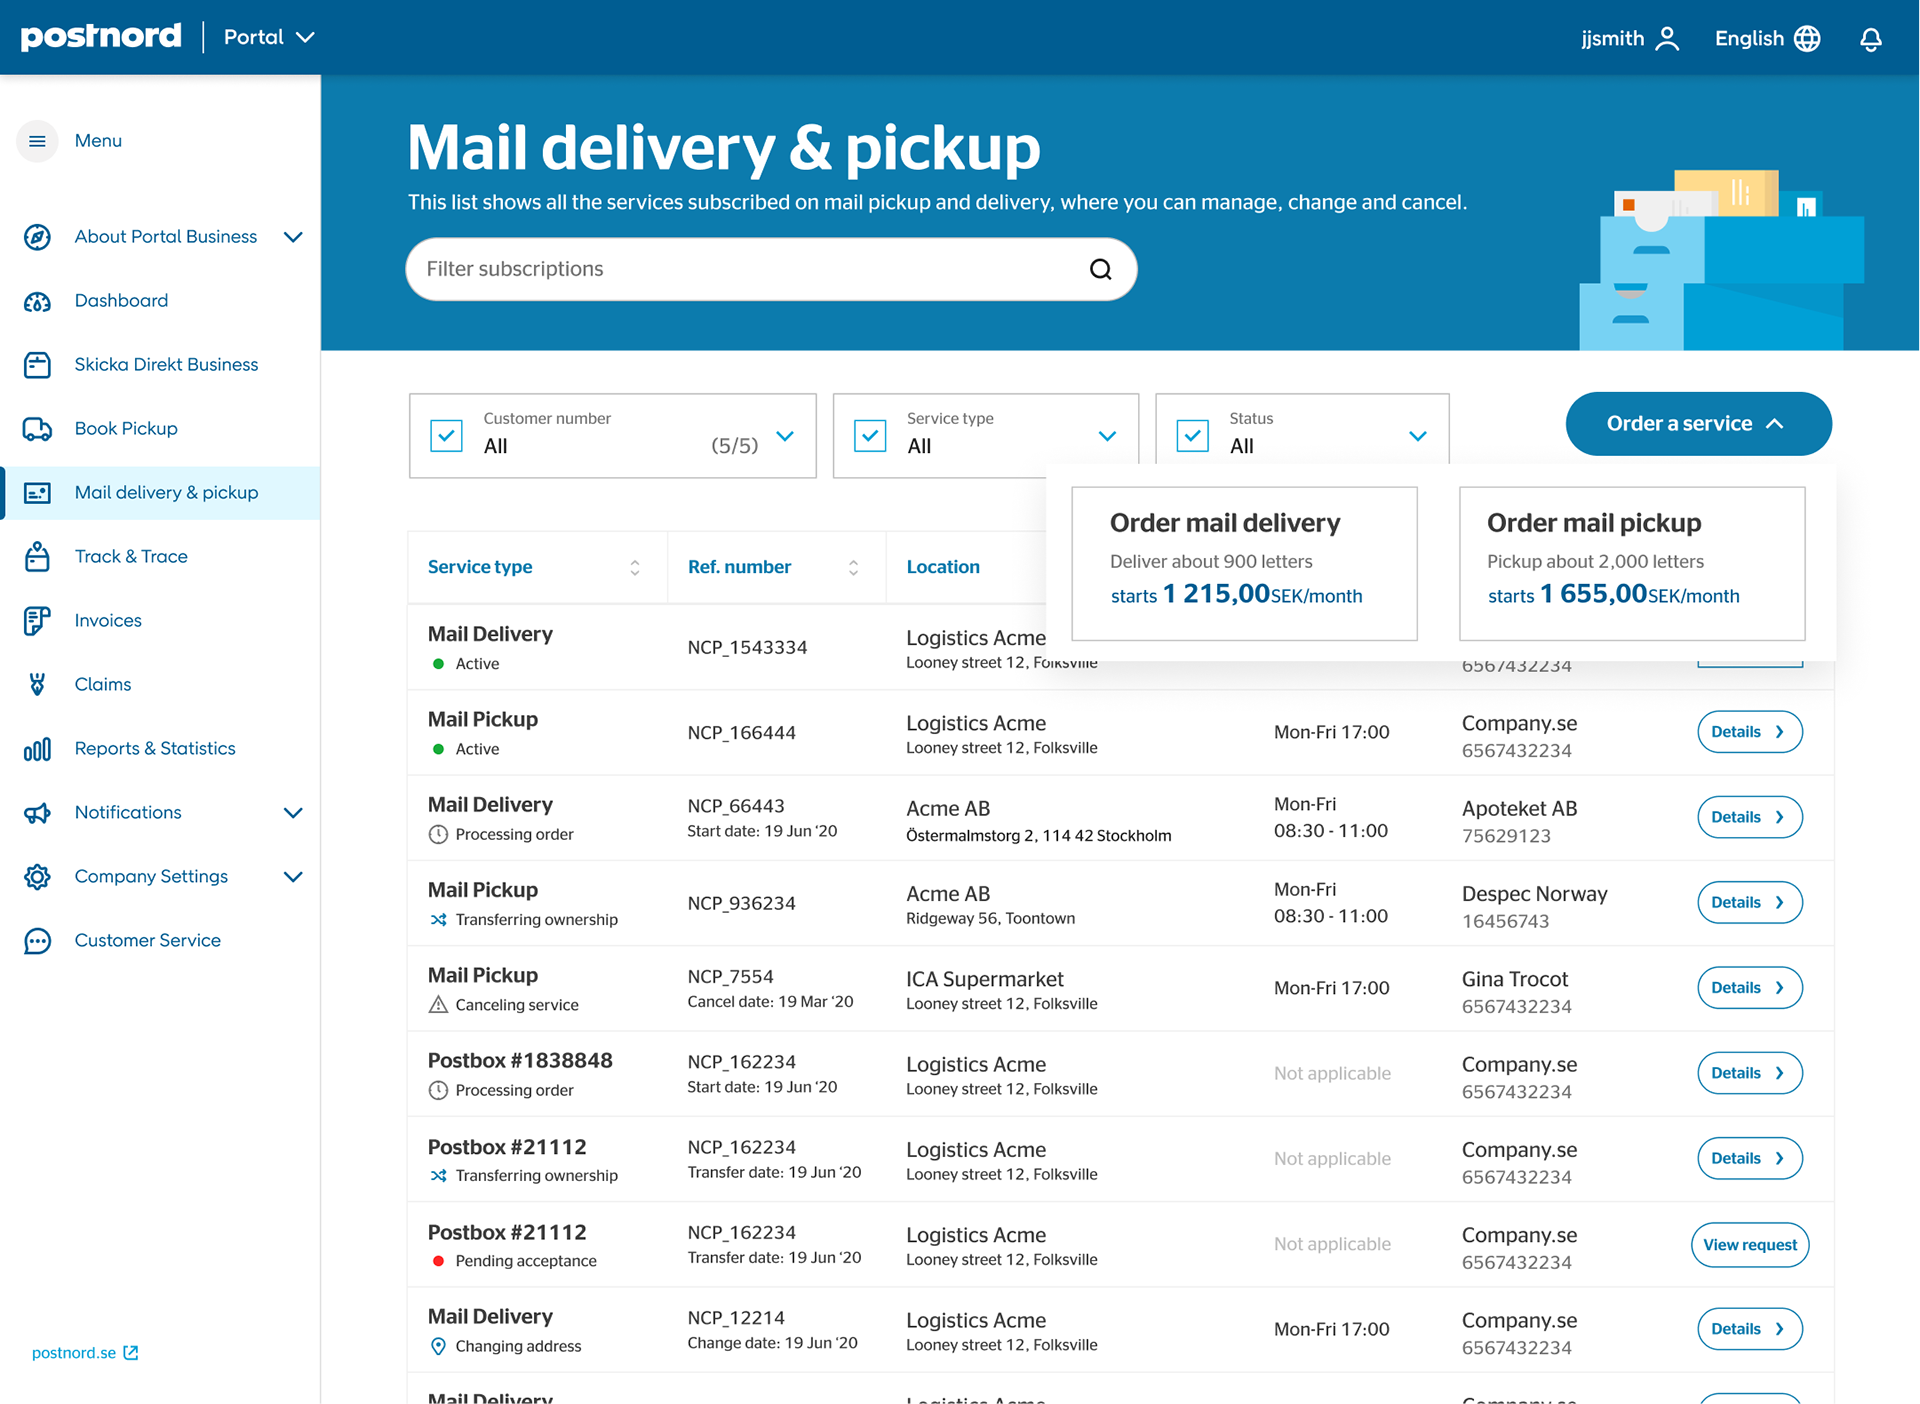Click reference number NCP_1543334
Image resolution: width=1920 pixels, height=1404 pixels.
(747, 648)
